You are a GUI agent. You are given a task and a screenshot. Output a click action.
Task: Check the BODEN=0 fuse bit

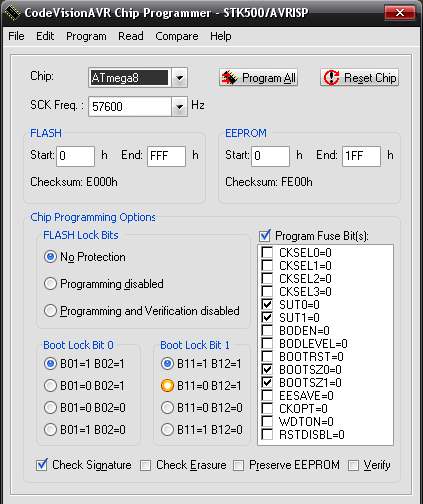point(267,330)
